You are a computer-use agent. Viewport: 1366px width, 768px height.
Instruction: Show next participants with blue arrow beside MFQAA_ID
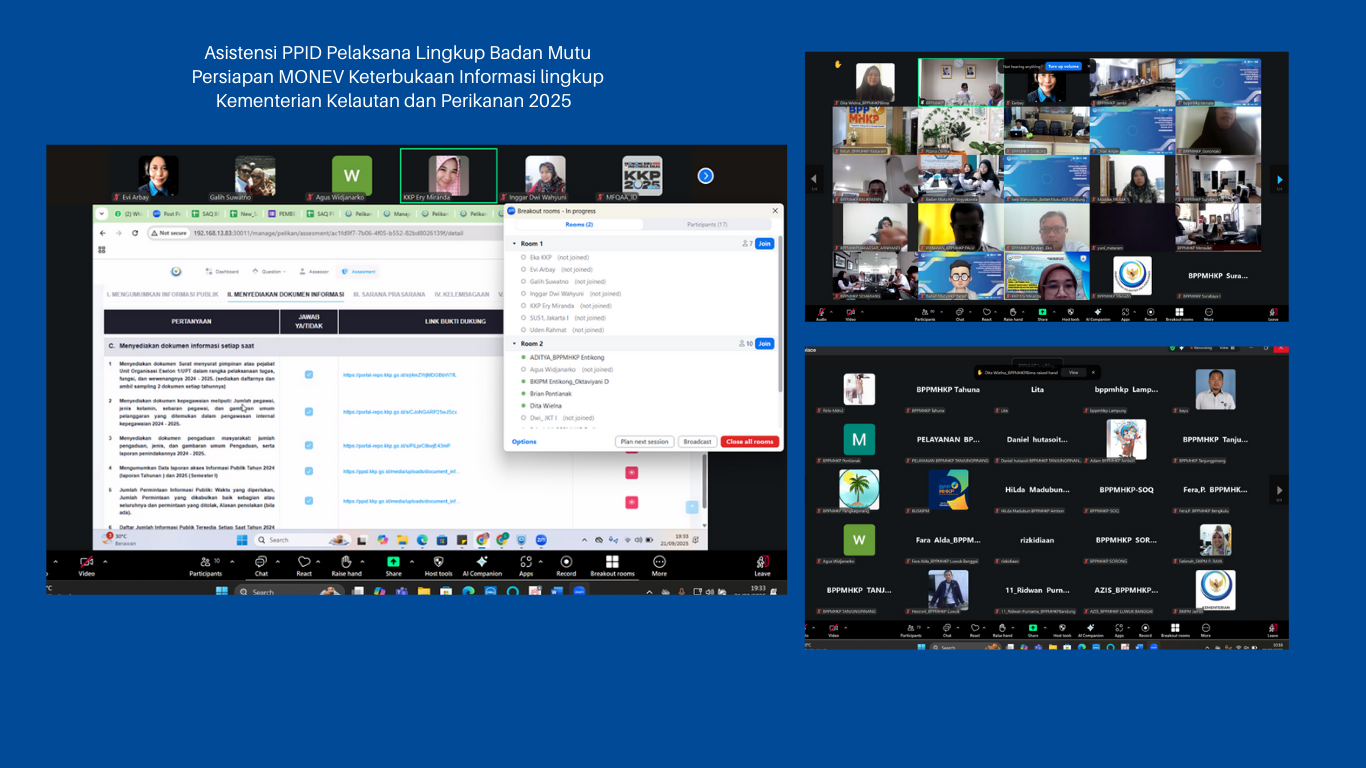click(705, 176)
